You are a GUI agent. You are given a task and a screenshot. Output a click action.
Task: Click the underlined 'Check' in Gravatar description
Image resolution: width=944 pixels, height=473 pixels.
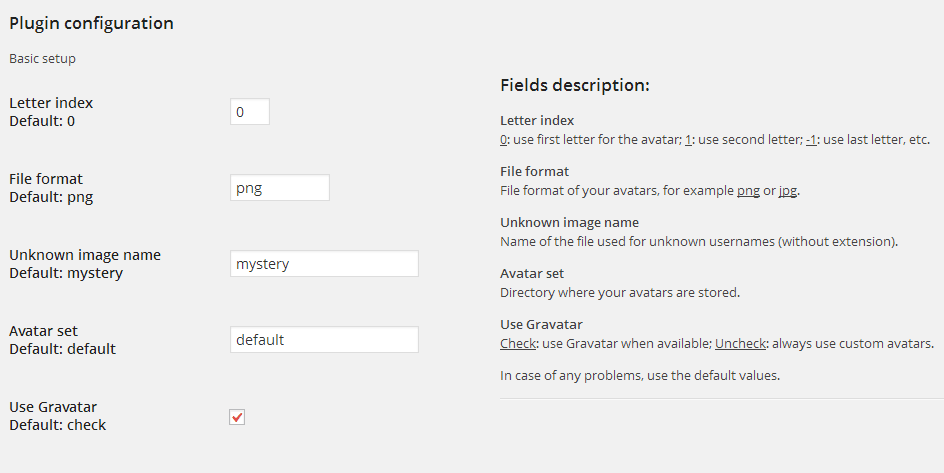tap(518, 344)
